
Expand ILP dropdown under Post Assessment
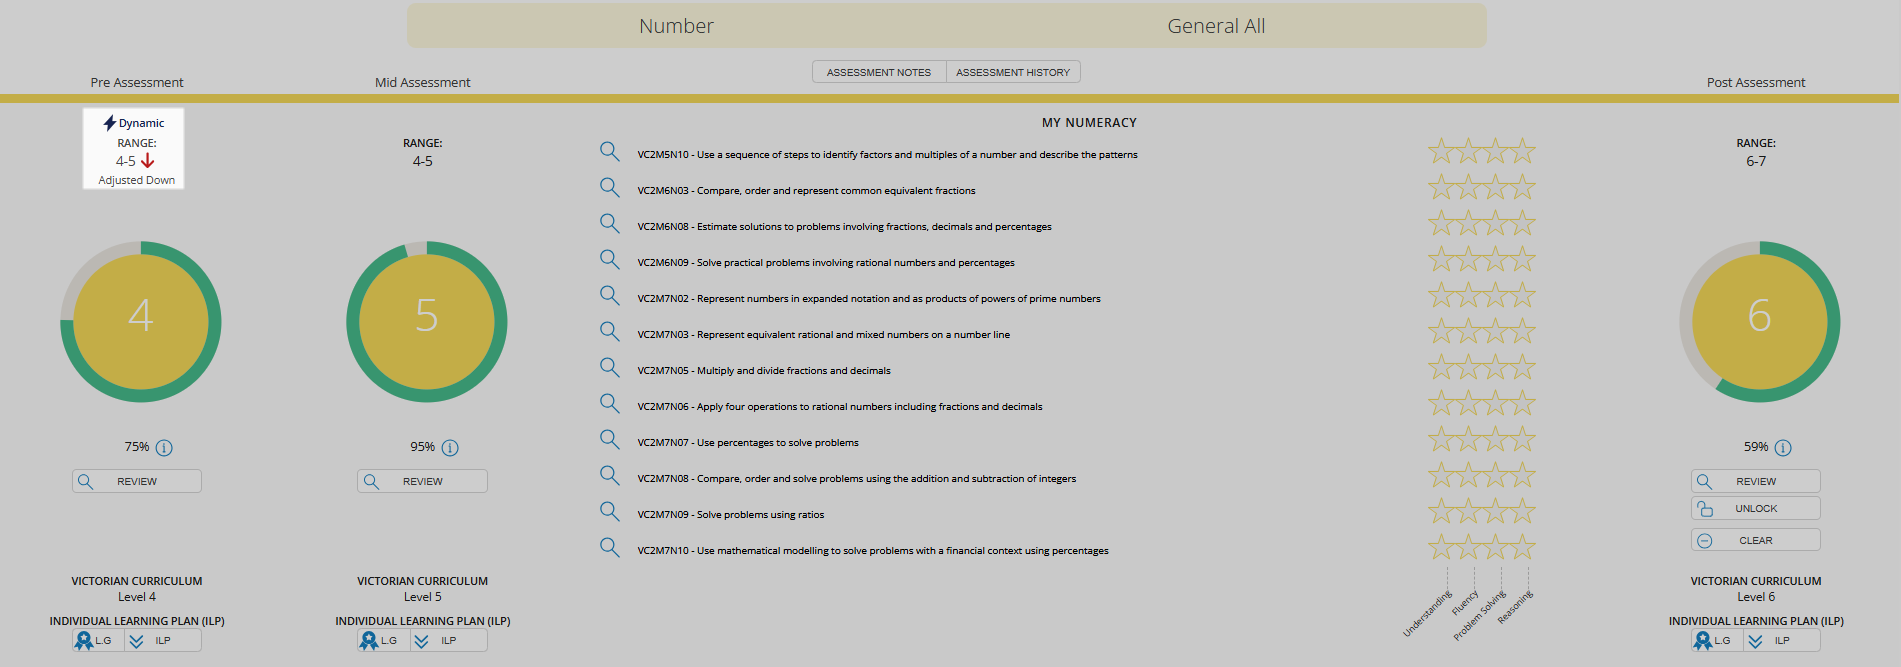(x=1782, y=640)
